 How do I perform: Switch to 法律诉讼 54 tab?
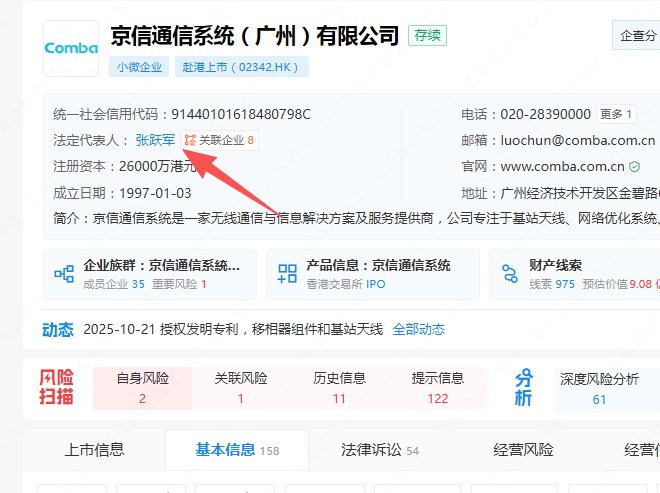pyautogui.click(x=380, y=450)
